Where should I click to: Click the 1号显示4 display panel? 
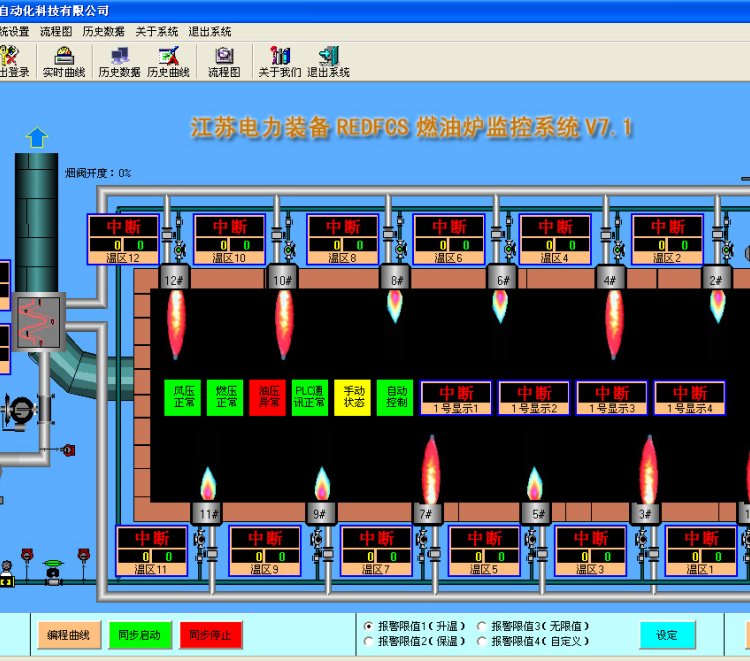[x=690, y=398]
